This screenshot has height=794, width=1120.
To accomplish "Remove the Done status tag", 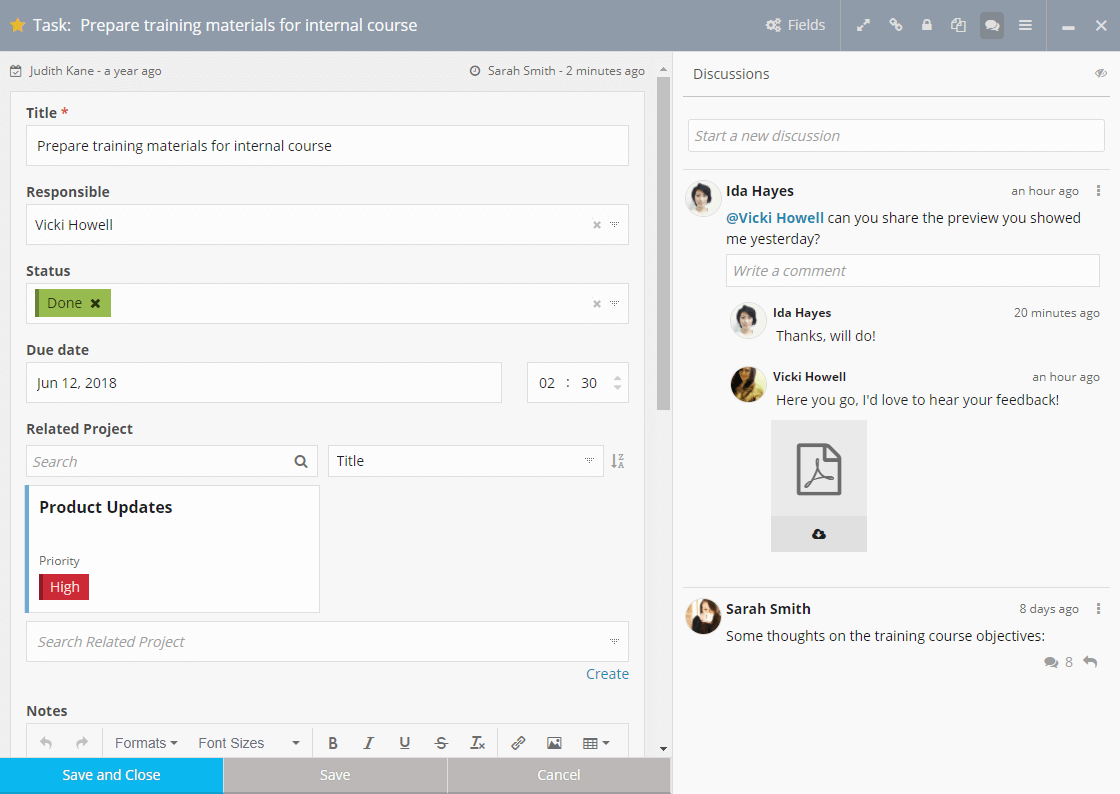I will tap(96, 303).
